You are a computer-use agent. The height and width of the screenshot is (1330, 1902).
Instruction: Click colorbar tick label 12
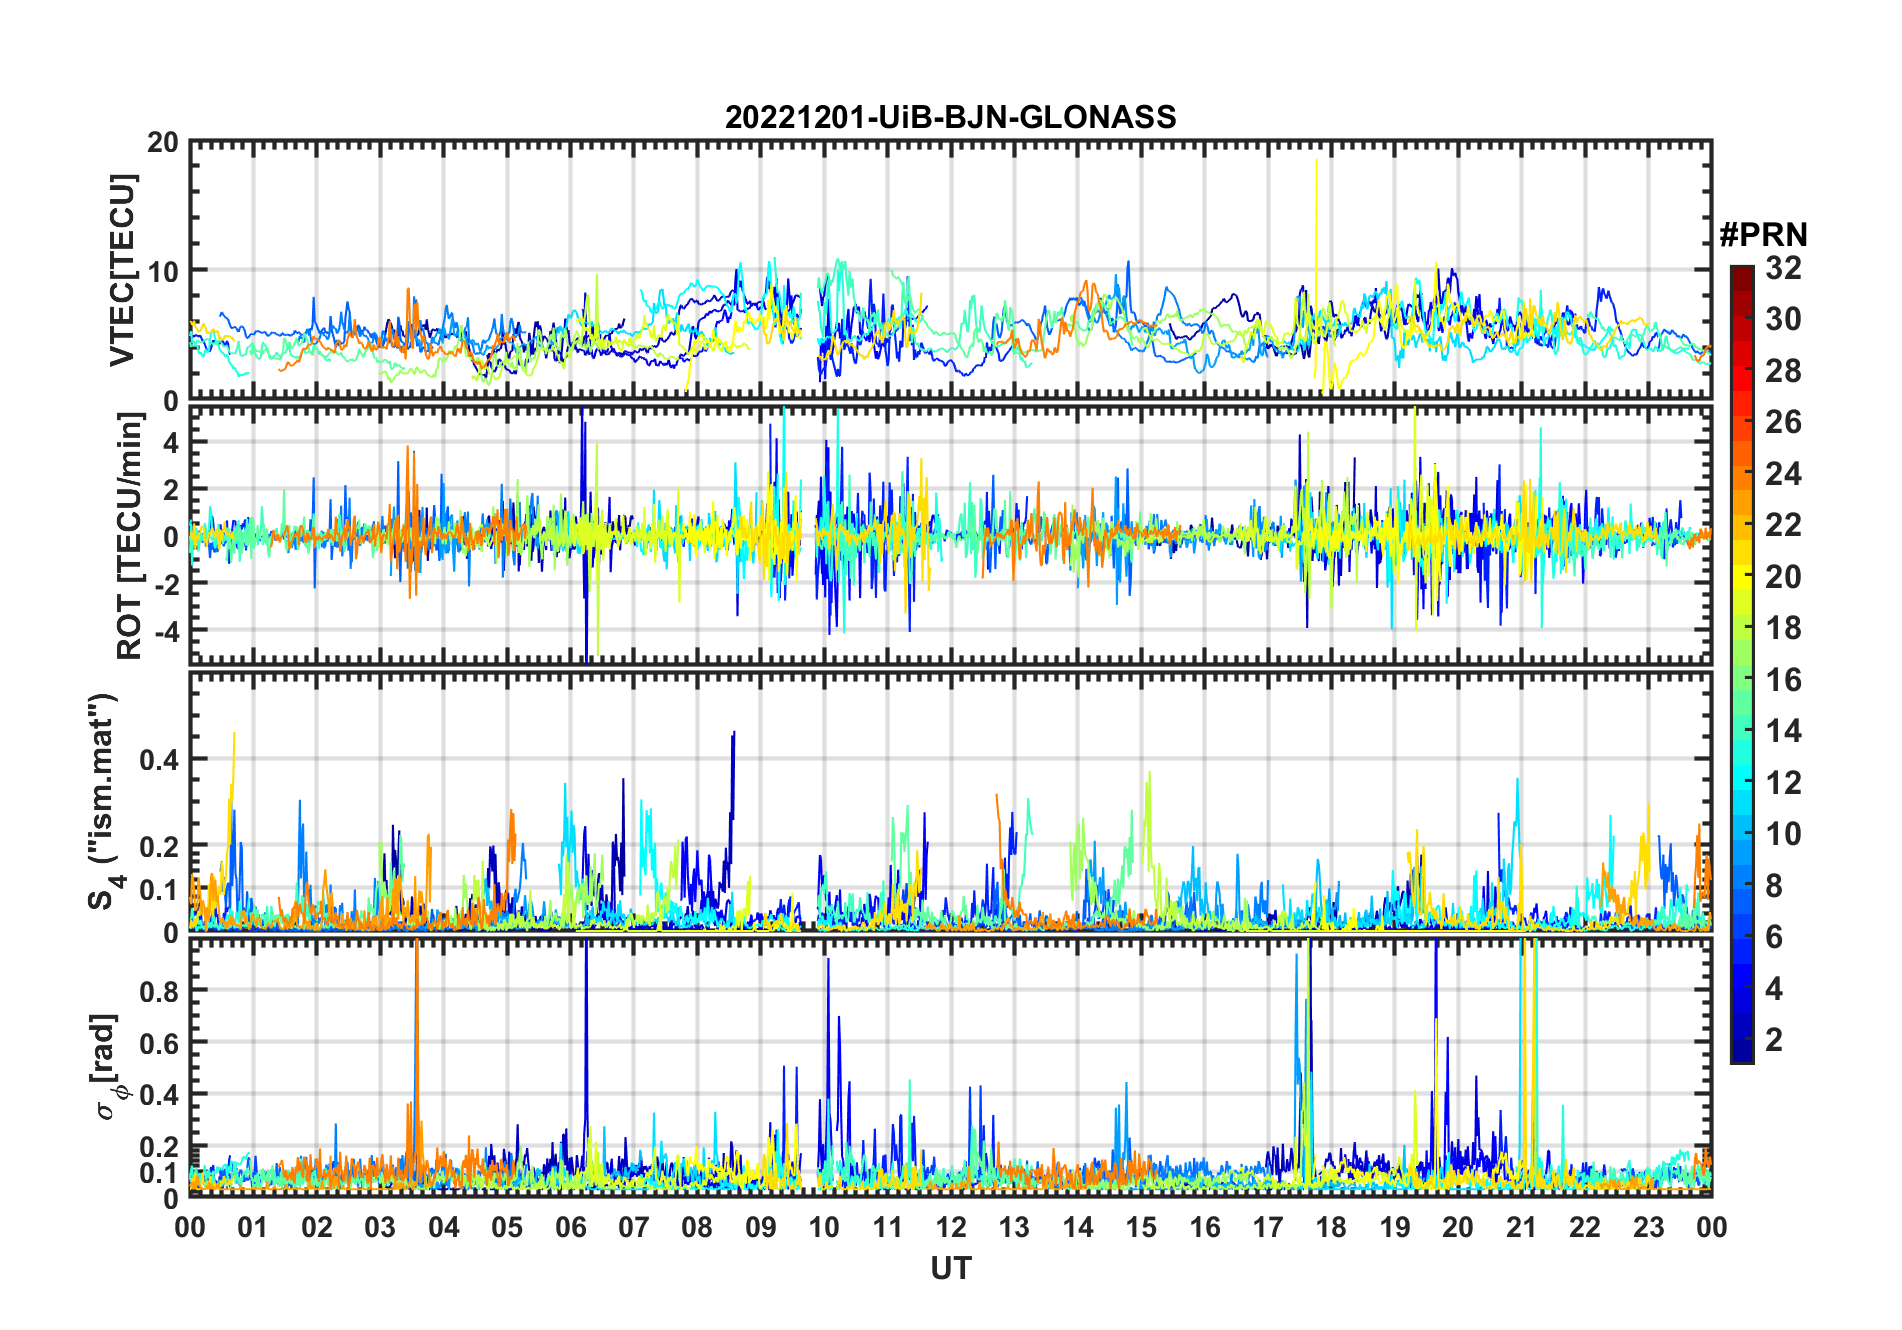click(1783, 783)
